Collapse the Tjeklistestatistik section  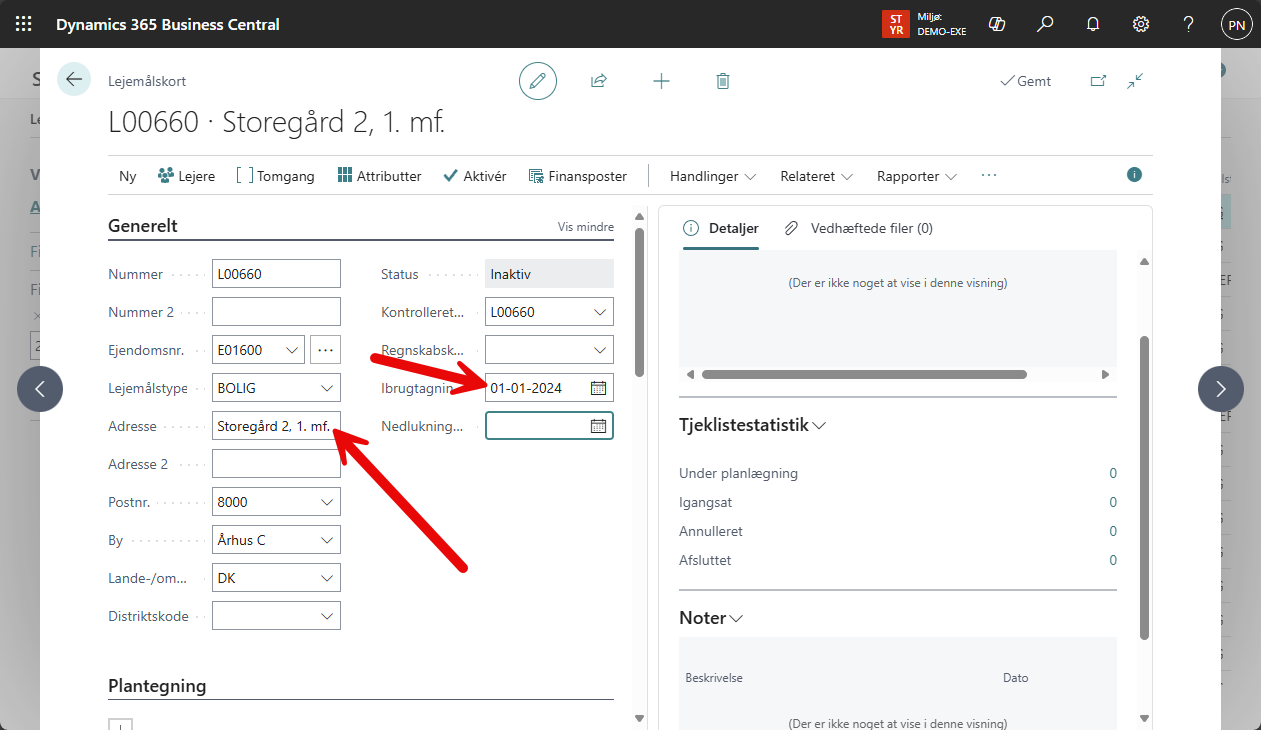tap(752, 425)
